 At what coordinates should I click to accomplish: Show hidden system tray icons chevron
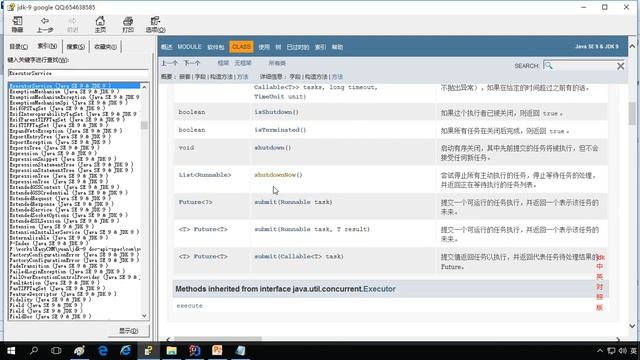tap(600, 351)
